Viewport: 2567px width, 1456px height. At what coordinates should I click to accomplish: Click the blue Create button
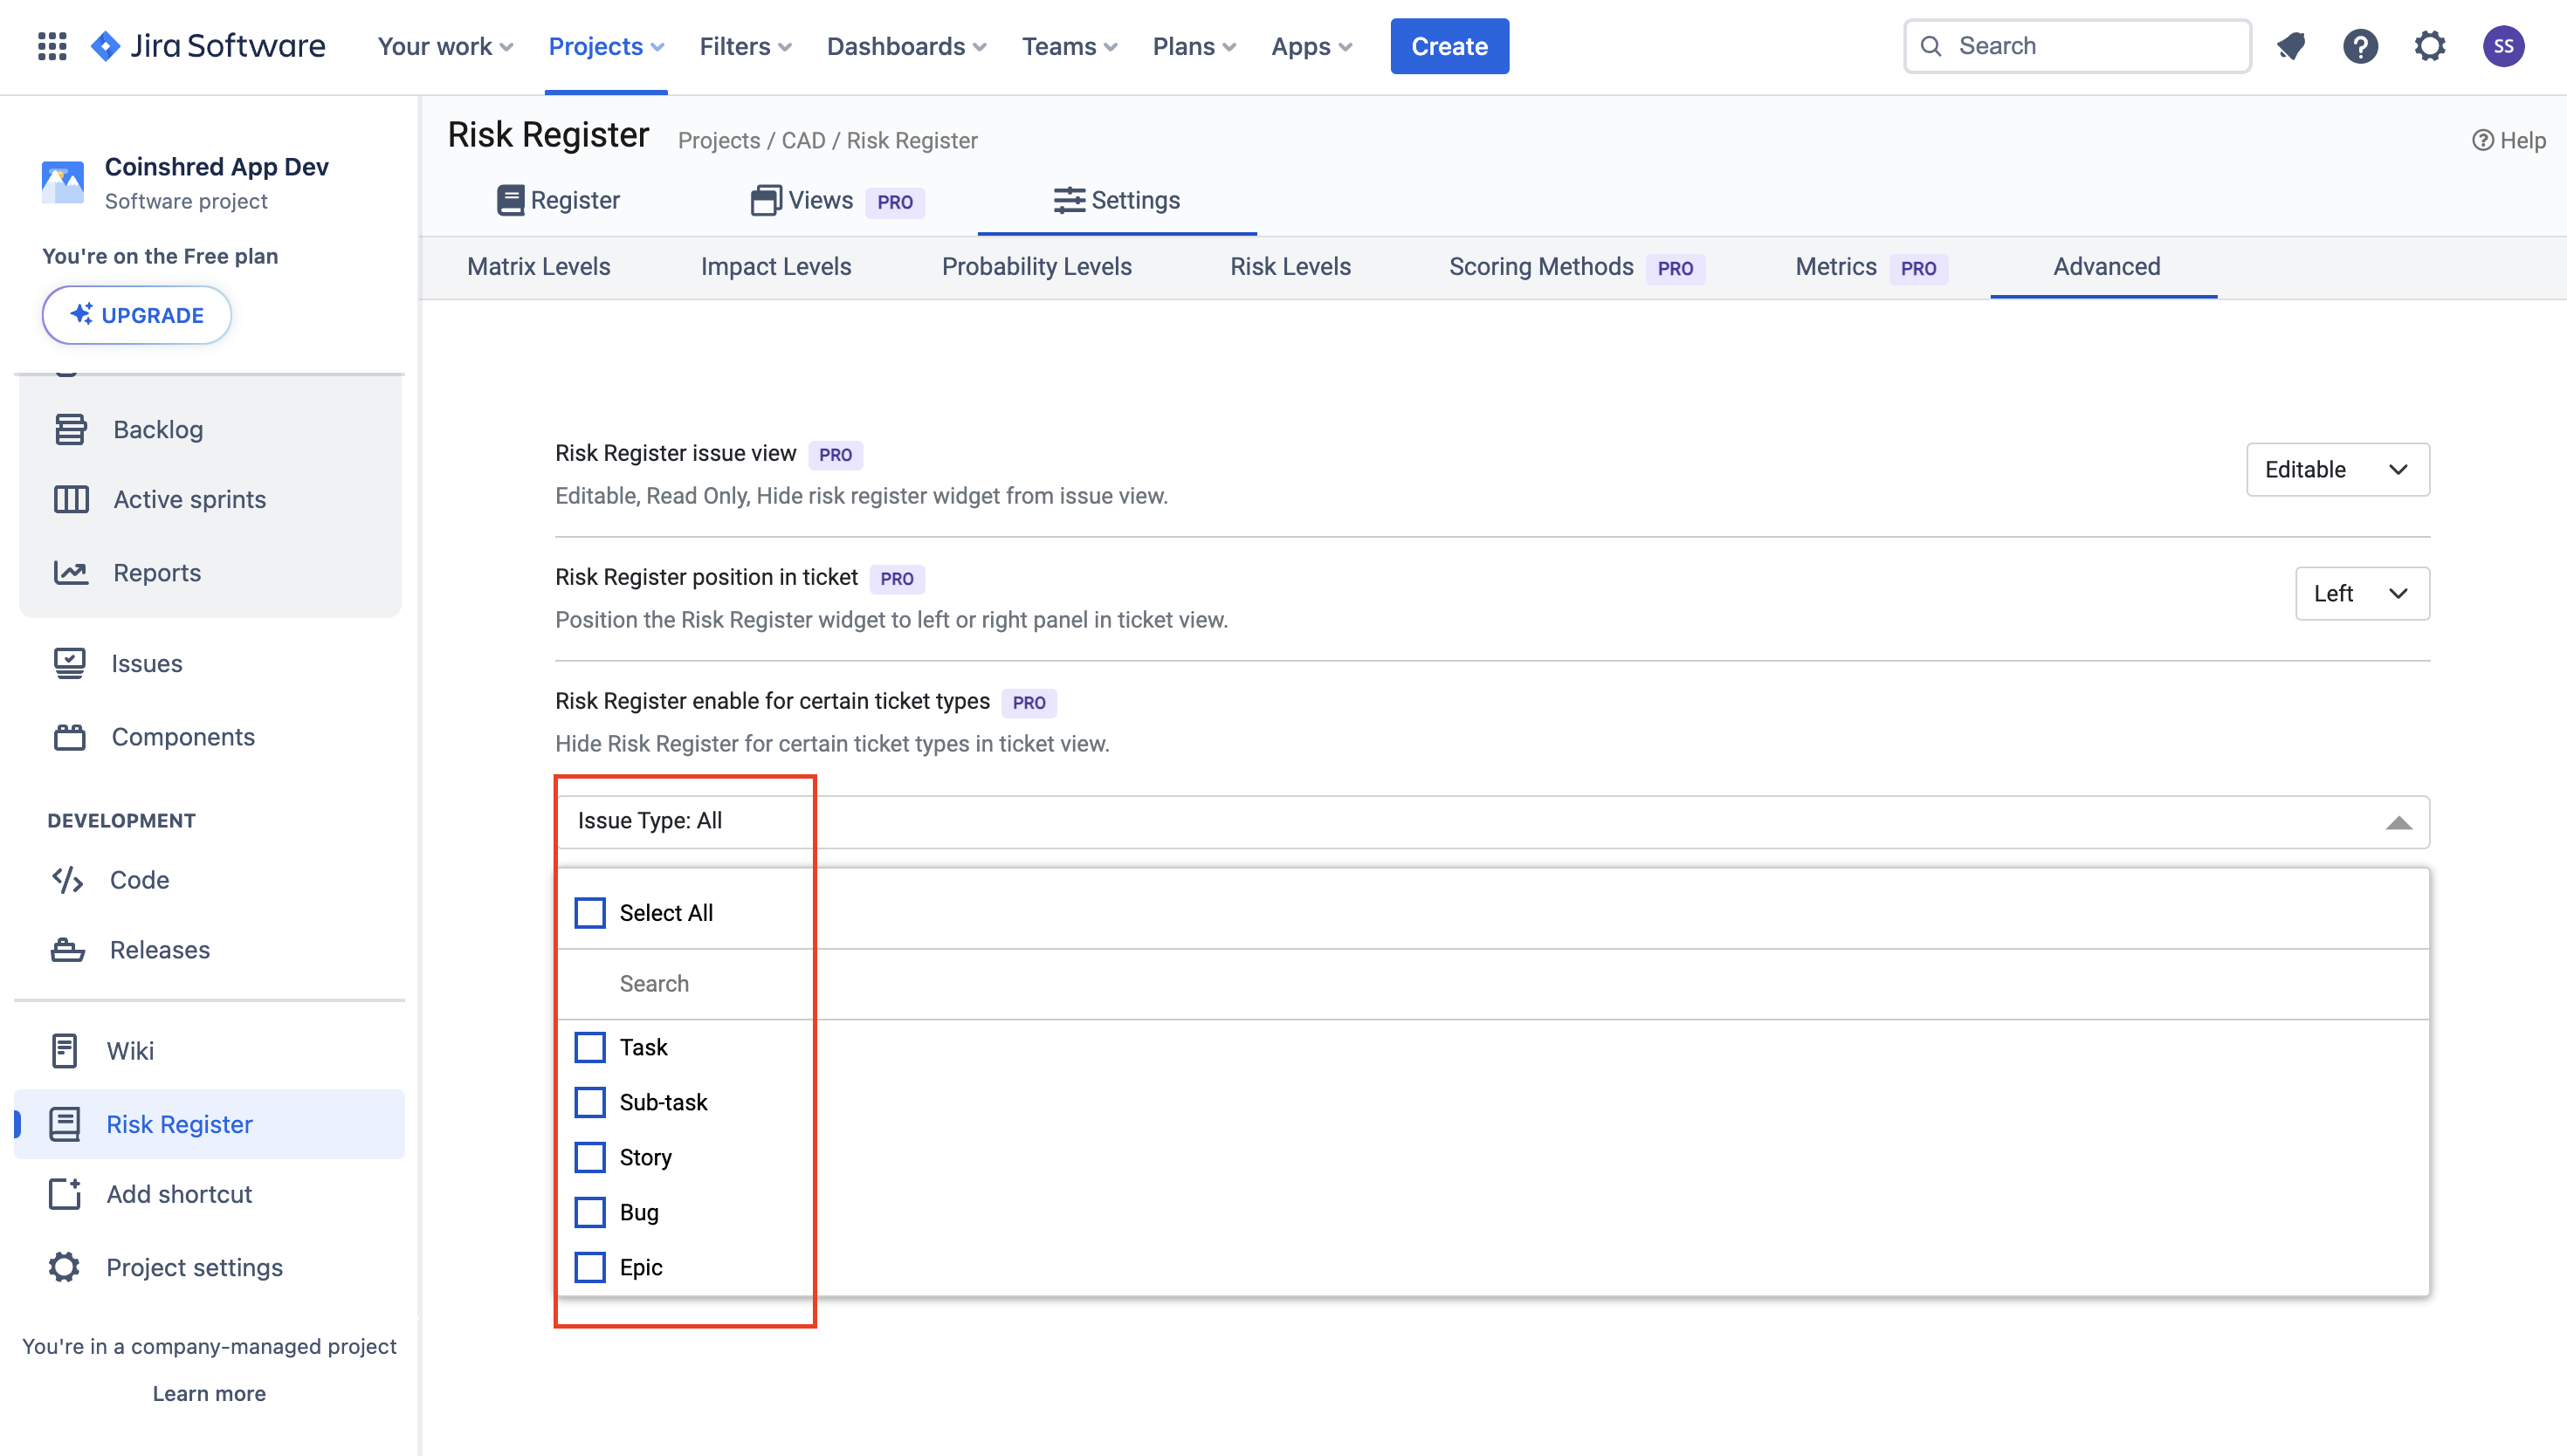click(1448, 46)
